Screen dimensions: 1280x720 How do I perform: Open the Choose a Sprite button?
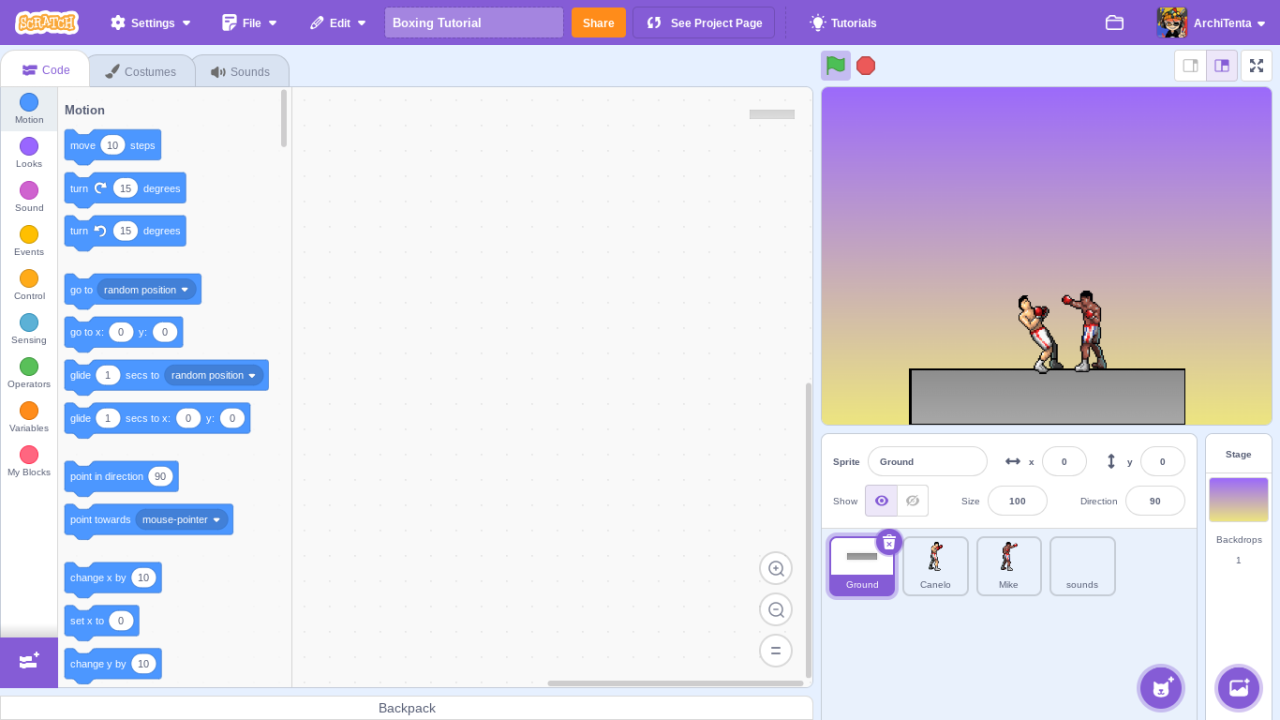(x=1161, y=688)
